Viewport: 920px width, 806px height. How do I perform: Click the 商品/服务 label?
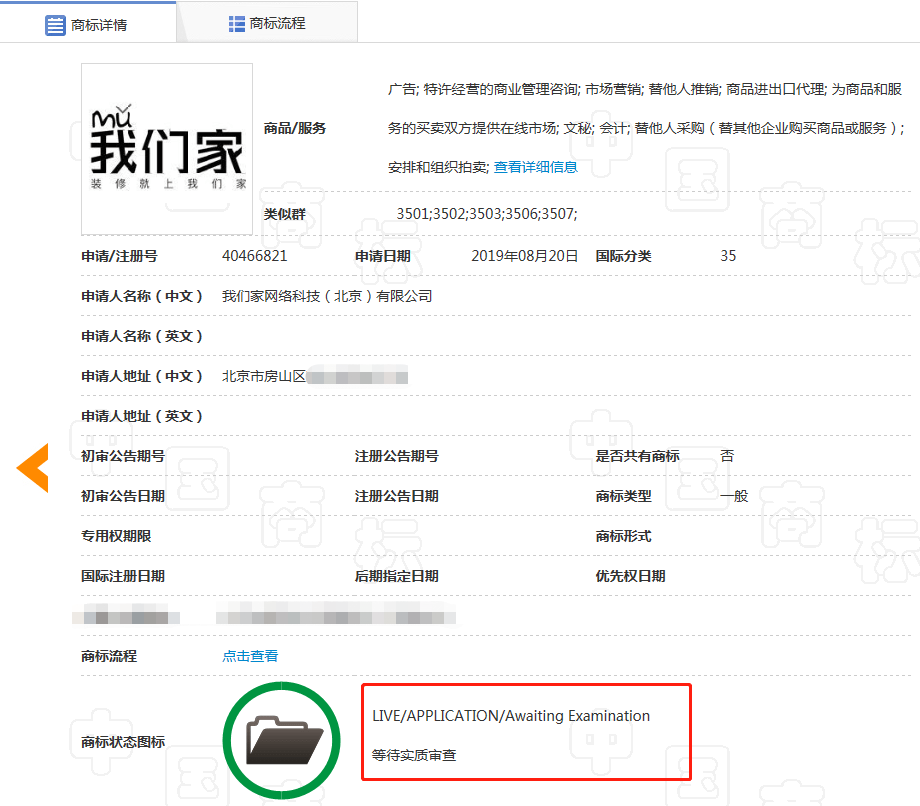tap(295, 128)
